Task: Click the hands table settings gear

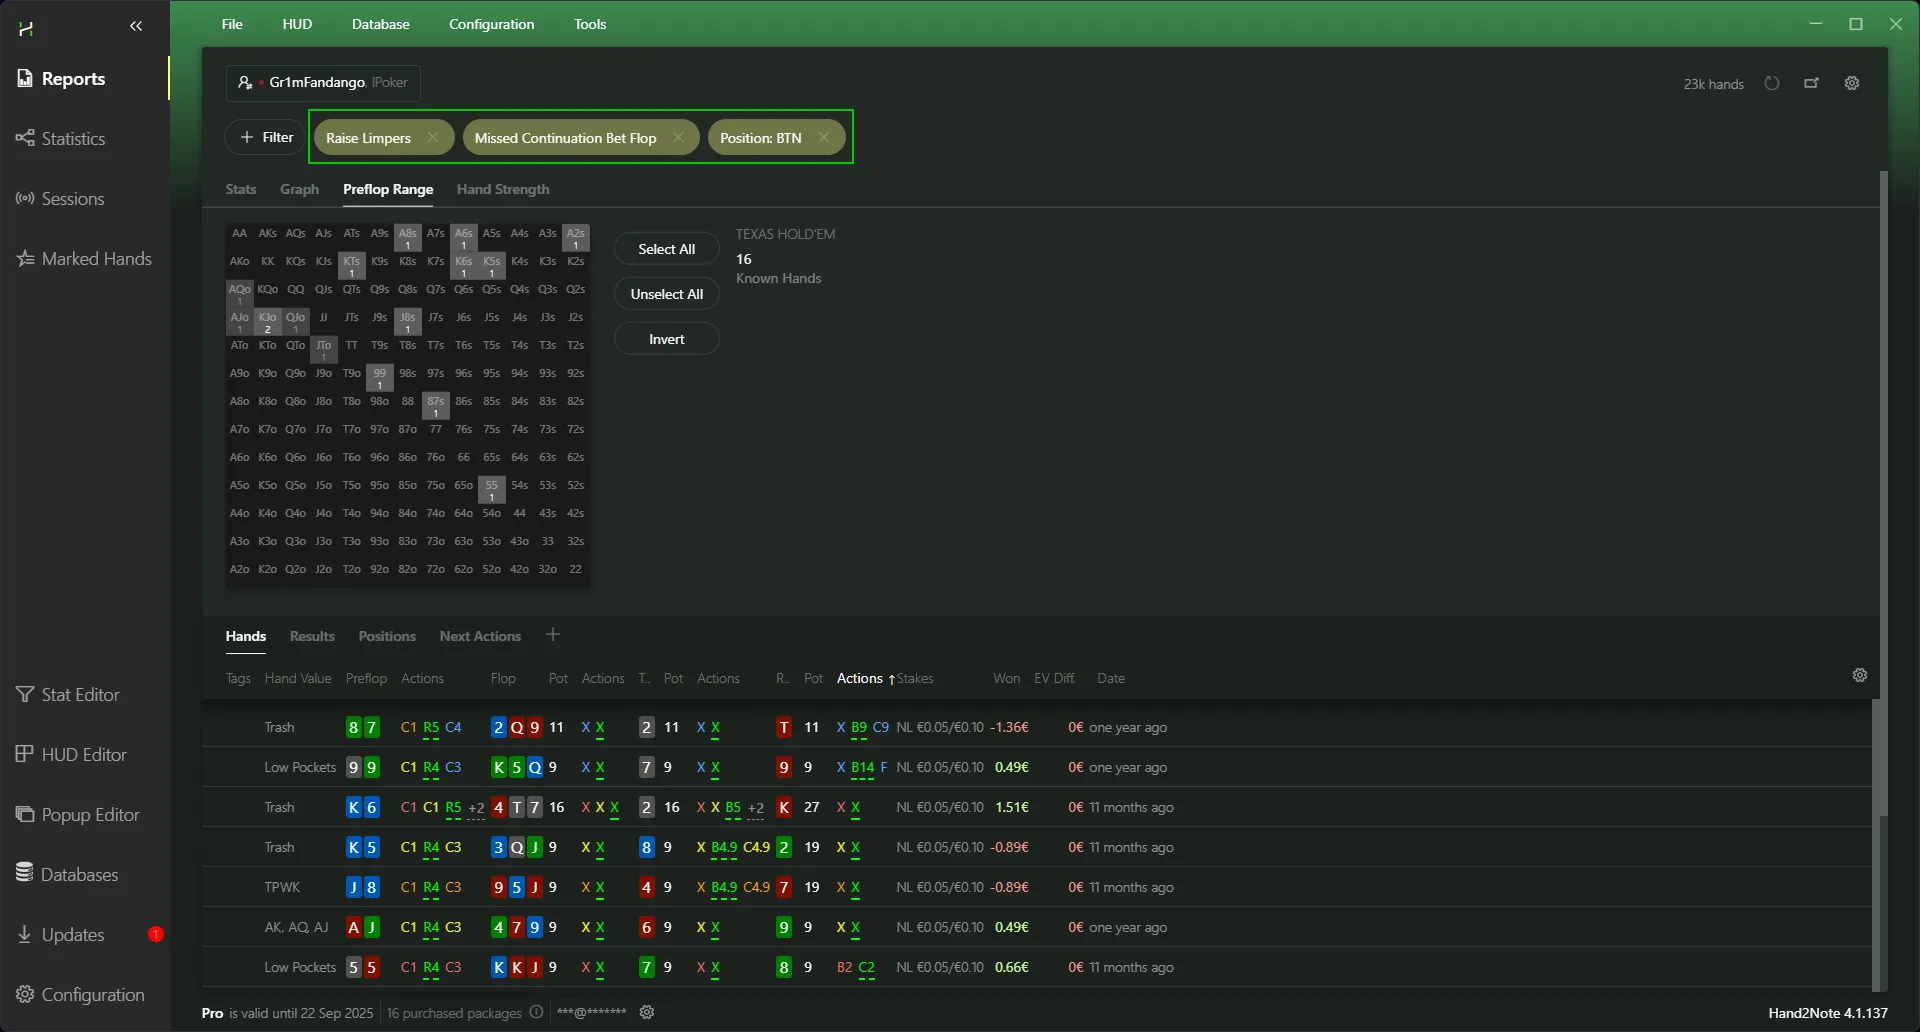Action: (1860, 676)
